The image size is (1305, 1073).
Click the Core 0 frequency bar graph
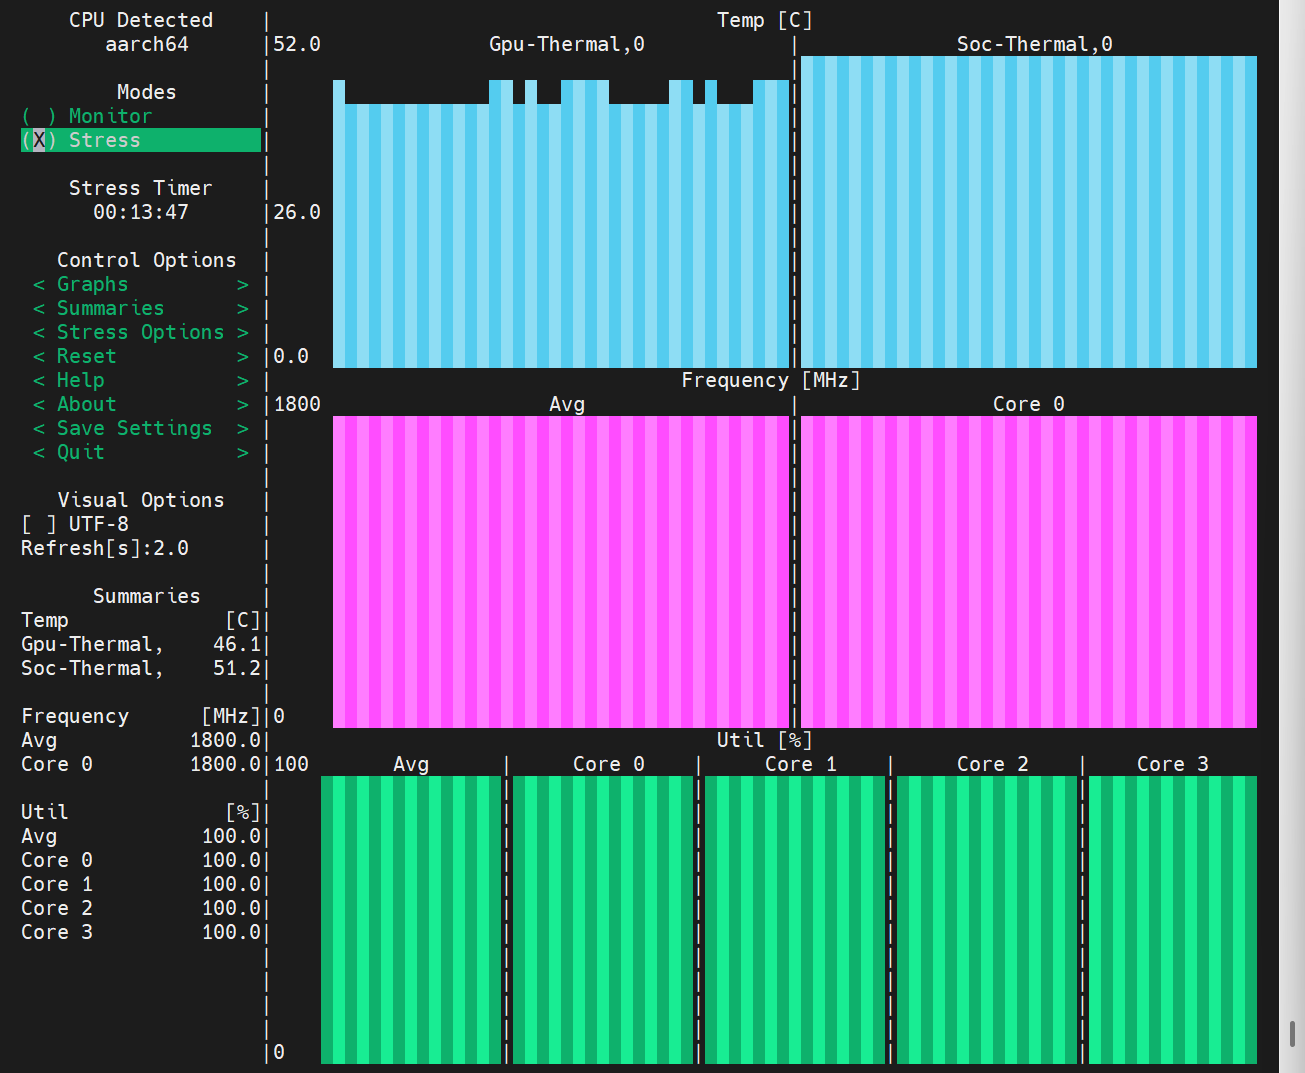coord(1029,572)
